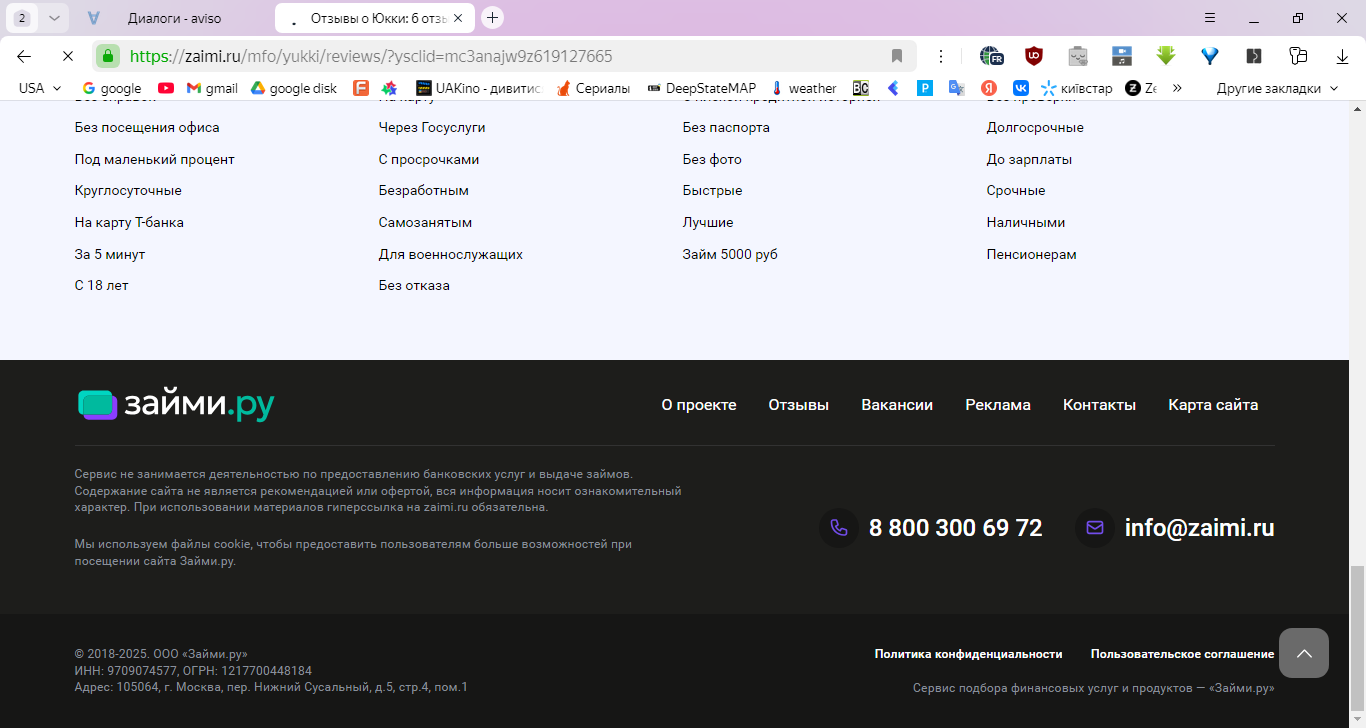Show hidden bookmarks with double chevron
Viewport: 1366px width, 728px height.
[x=1177, y=88]
